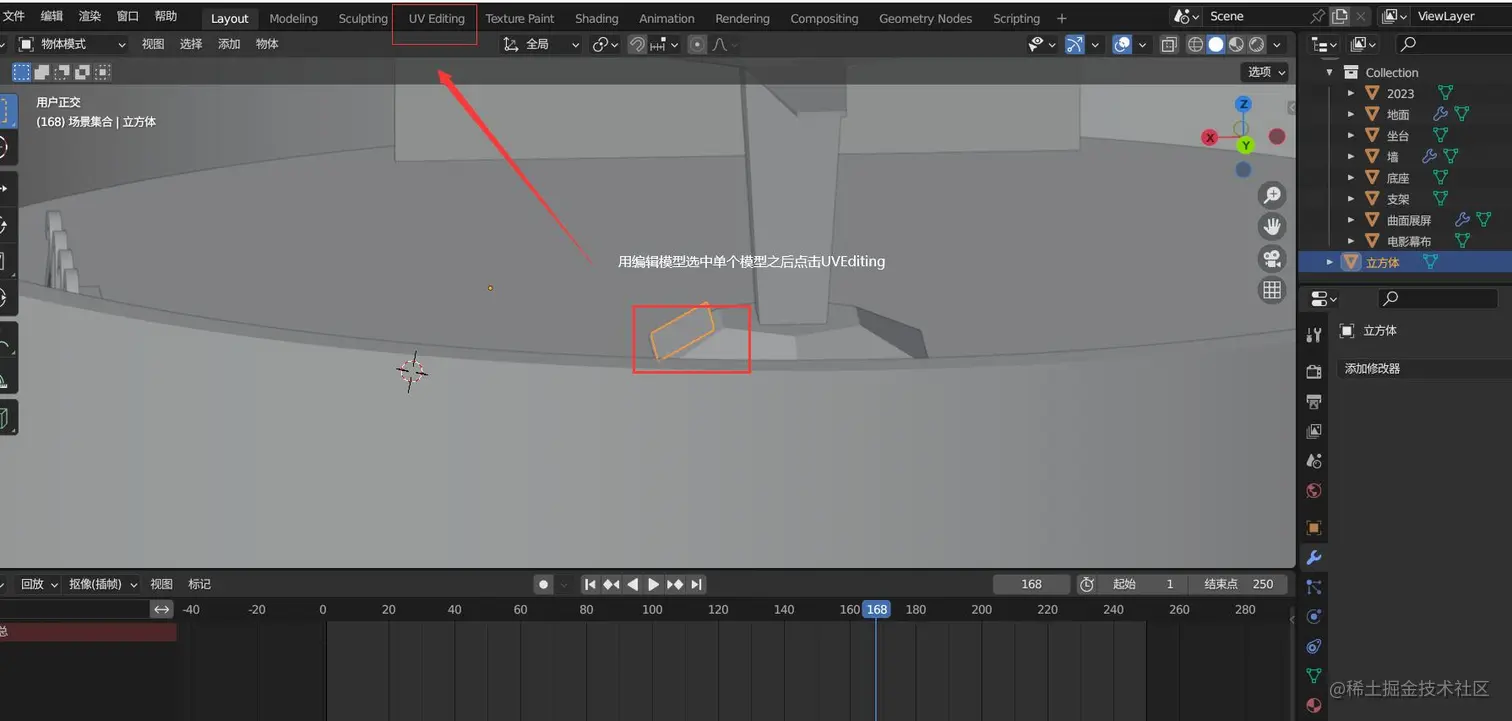Open viewport shading options dropdown arrow
The width and height of the screenshot is (1512, 721).
[x=1277, y=44]
